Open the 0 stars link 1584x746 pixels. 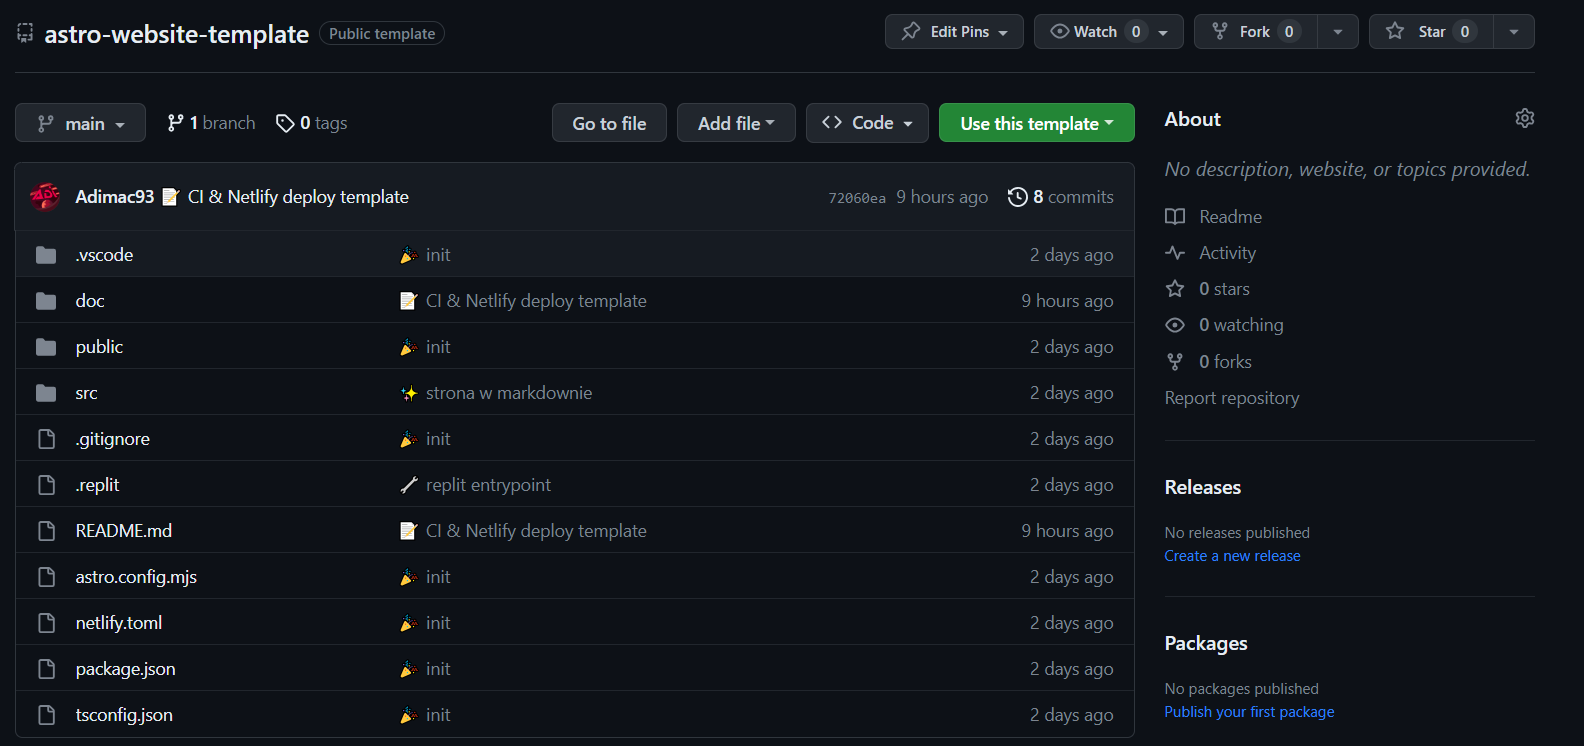tap(1208, 289)
